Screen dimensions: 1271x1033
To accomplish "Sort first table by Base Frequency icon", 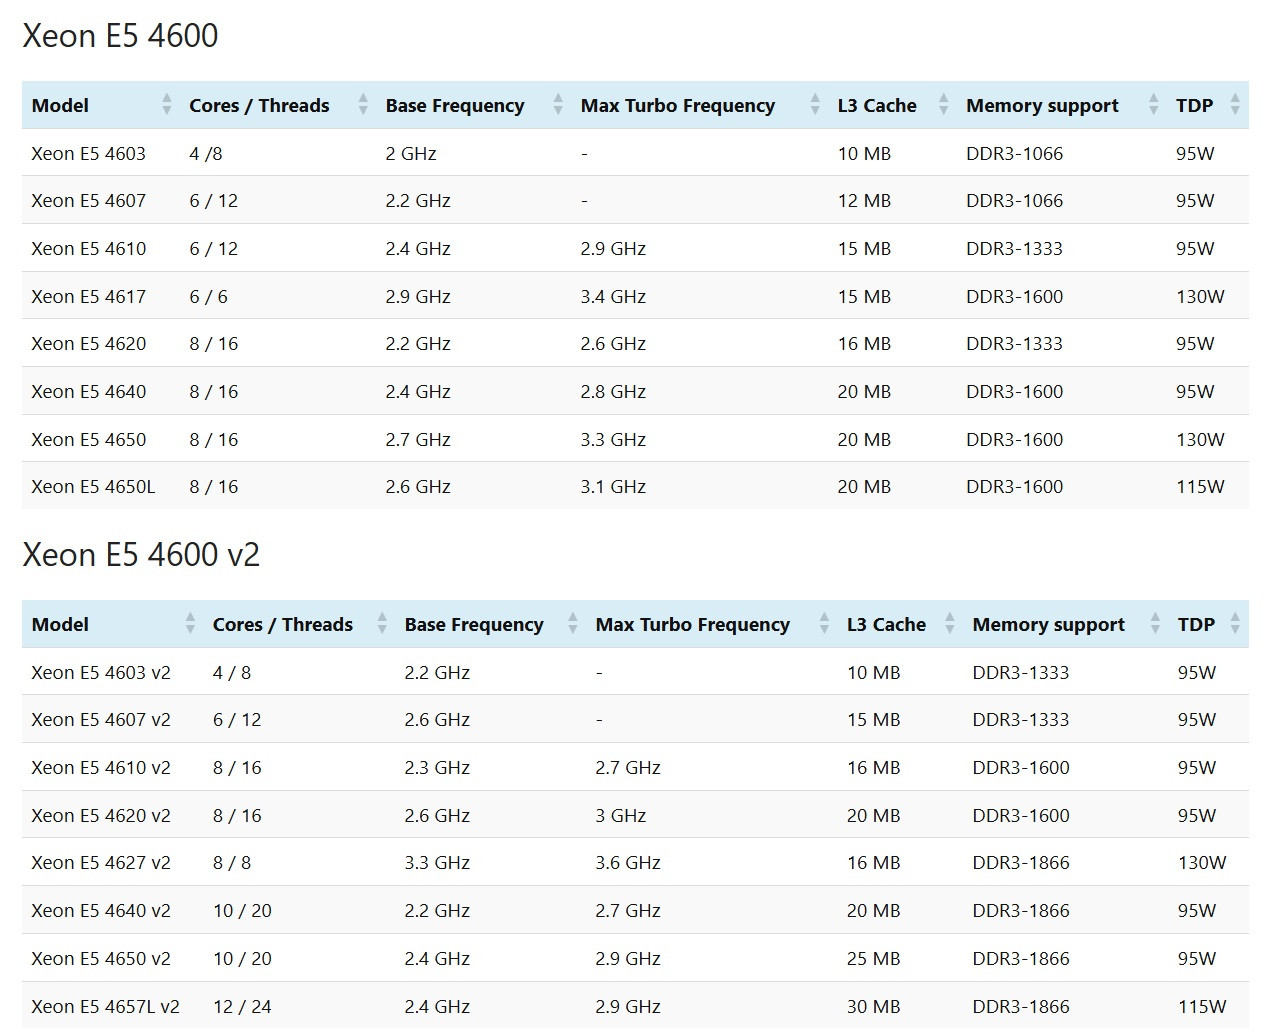I will click(x=558, y=105).
